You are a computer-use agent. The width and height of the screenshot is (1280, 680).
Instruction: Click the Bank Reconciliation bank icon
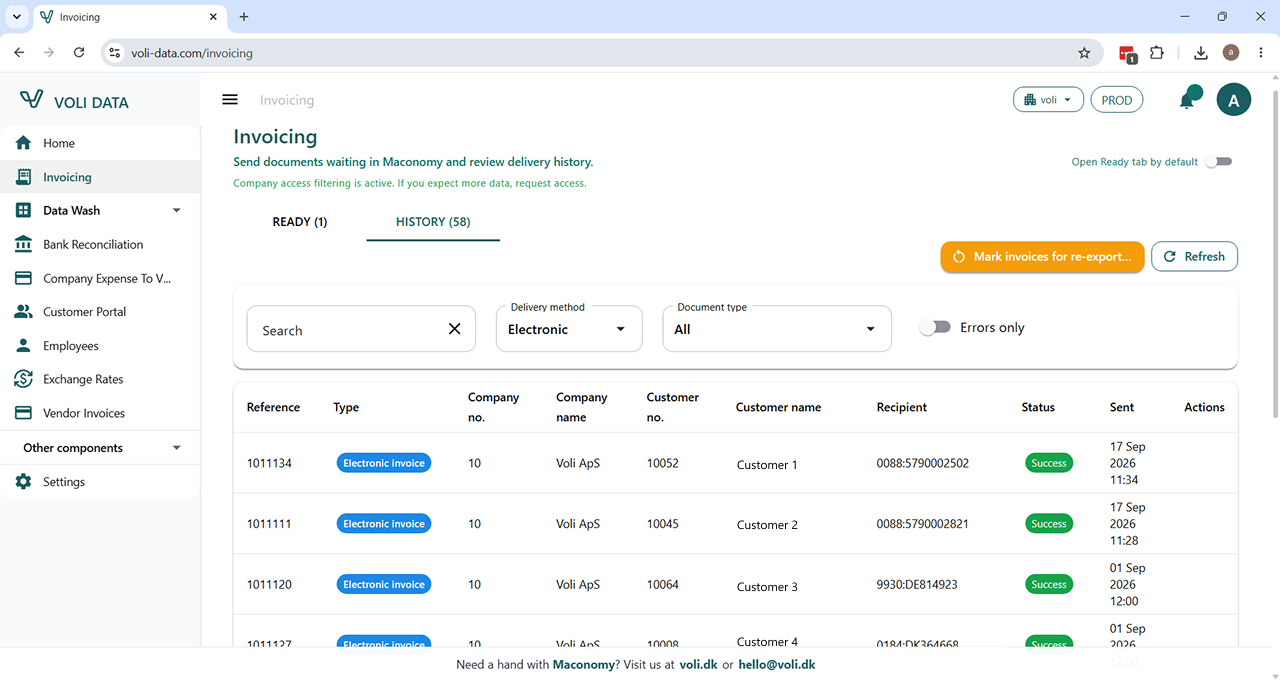click(24, 244)
